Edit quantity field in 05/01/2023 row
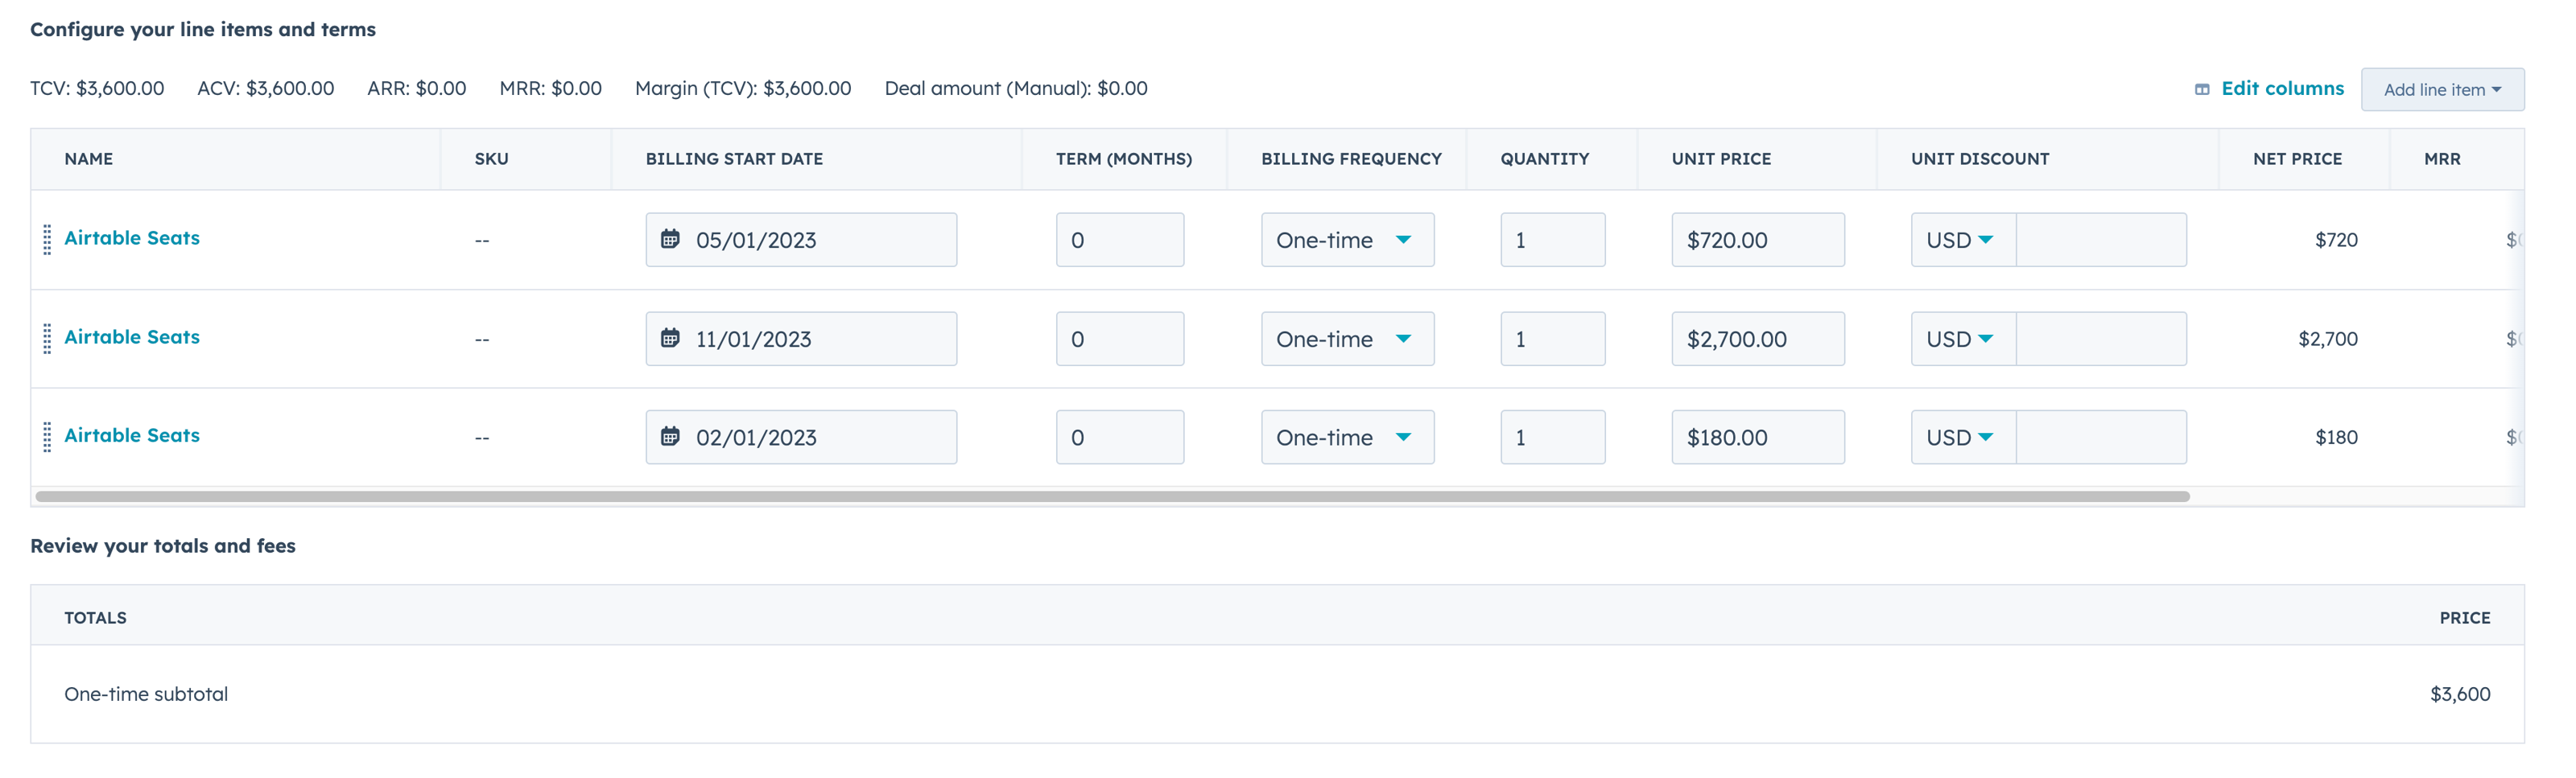Viewport: 2576px width, 778px height. (1553, 240)
